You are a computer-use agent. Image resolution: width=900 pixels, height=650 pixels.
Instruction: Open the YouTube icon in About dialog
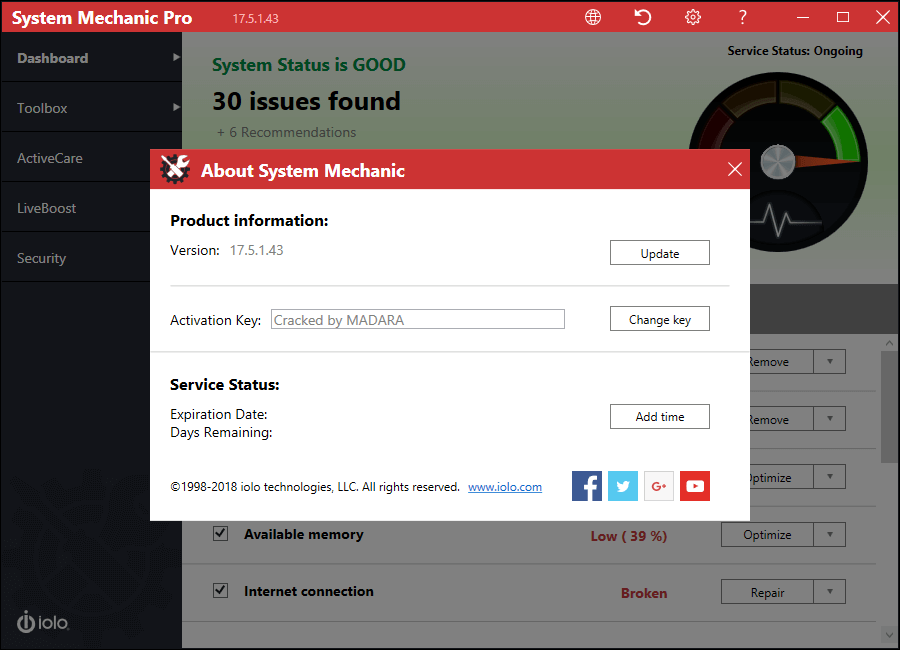pos(695,486)
